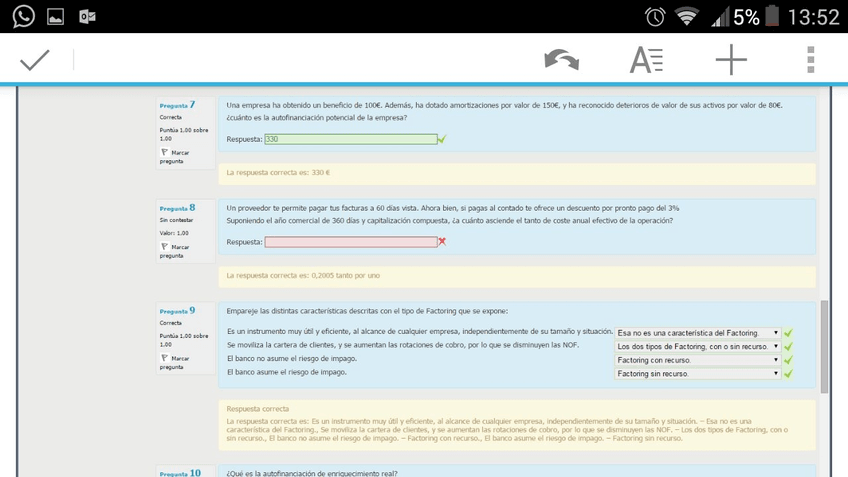The image size is (848, 477).
Task: Tap the undo arrow icon
Action: (561, 59)
